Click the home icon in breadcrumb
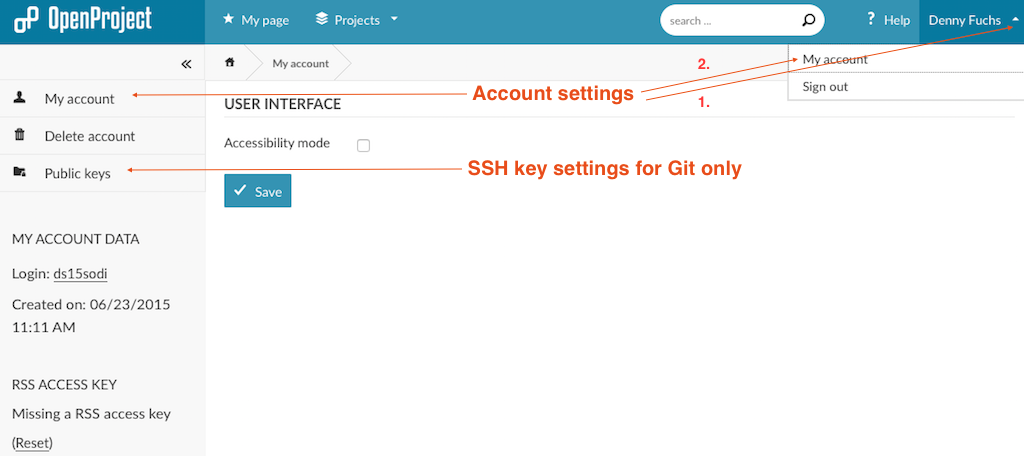The height and width of the screenshot is (456, 1024). [230, 63]
